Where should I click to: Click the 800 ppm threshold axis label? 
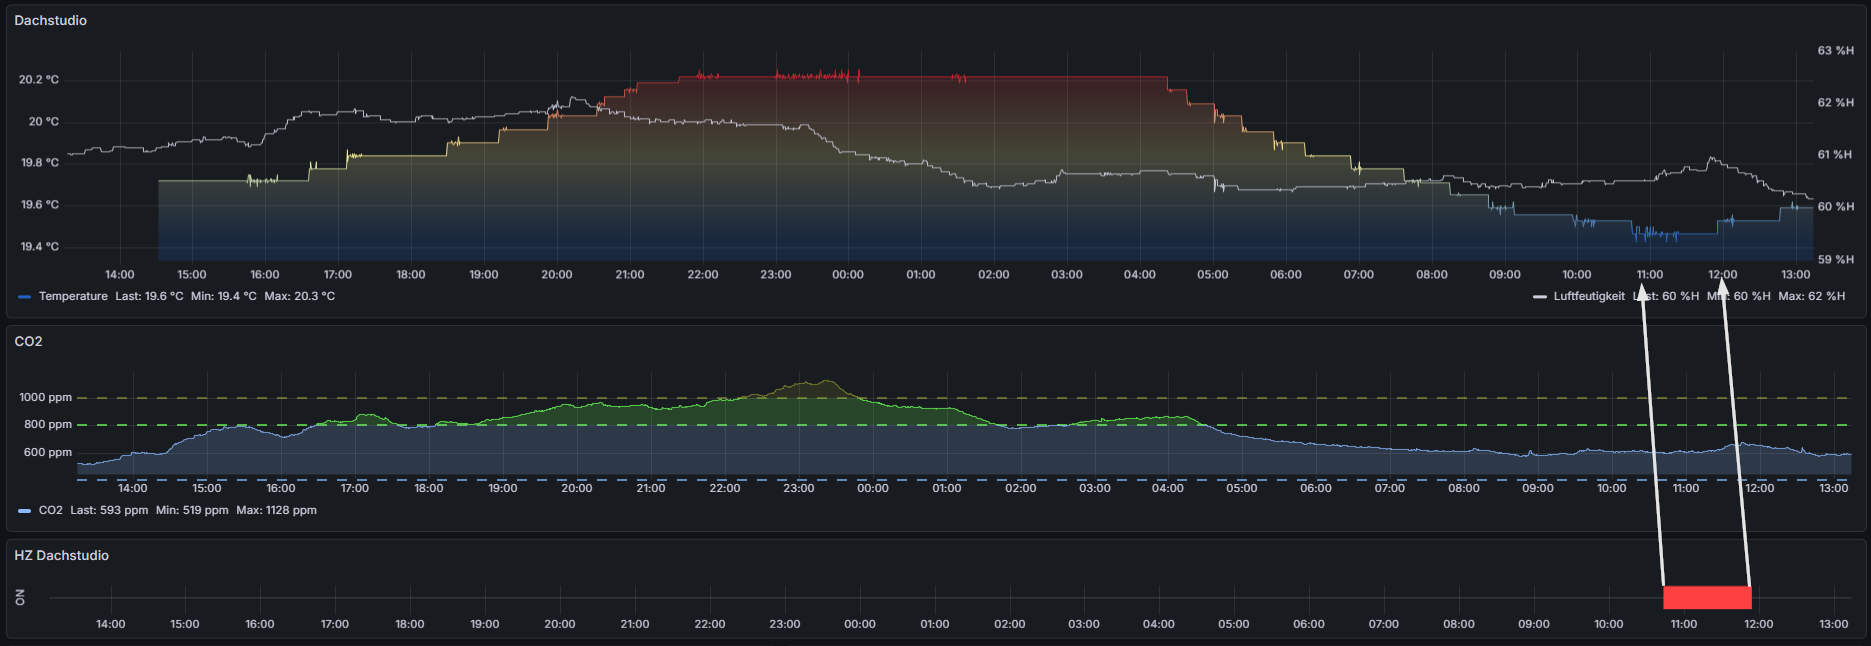47,424
